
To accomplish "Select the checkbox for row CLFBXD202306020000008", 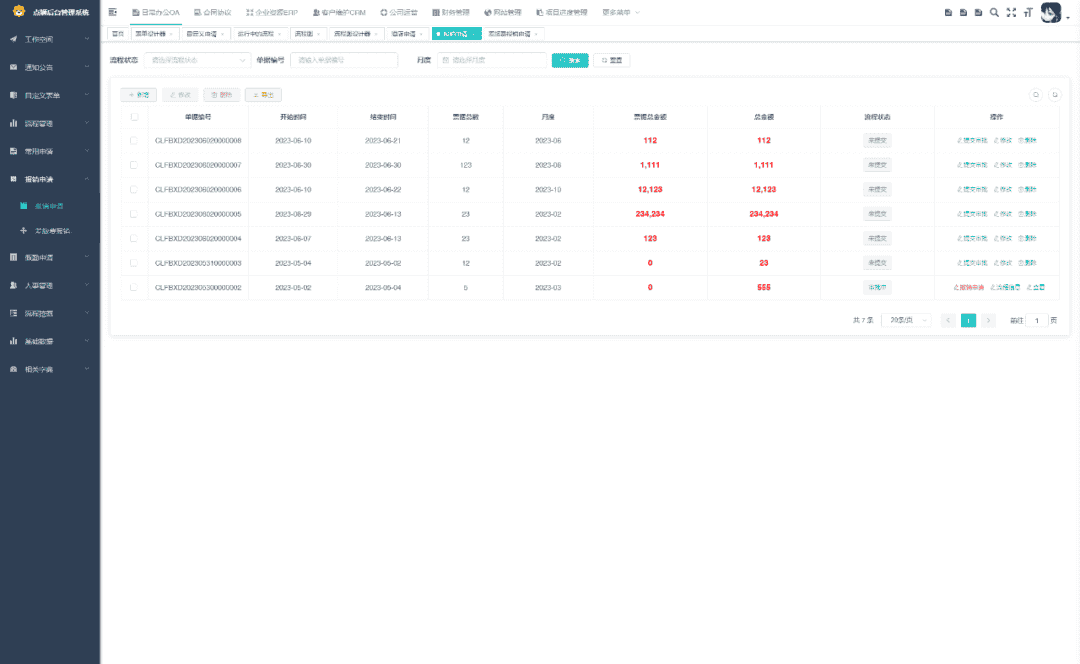I will [x=134, y=141].
